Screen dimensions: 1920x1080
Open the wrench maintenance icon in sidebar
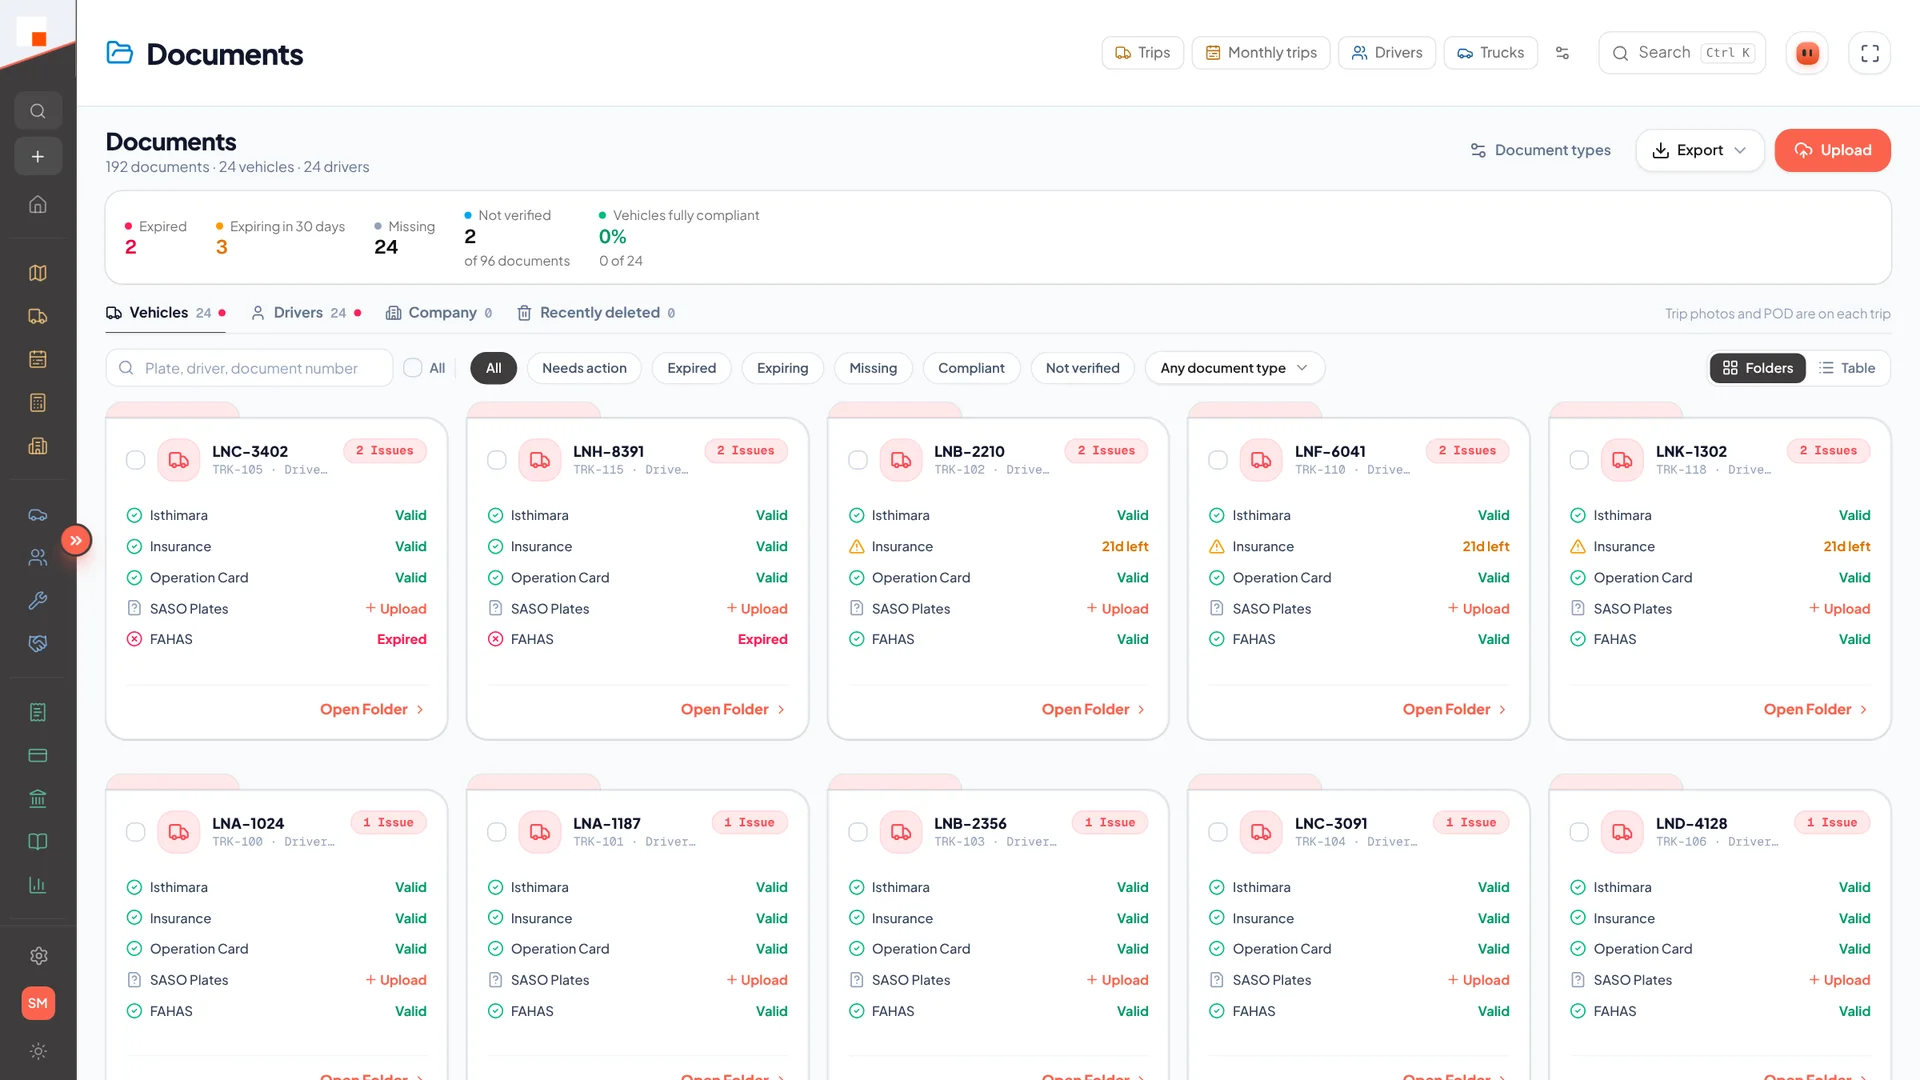coord(38,600)
